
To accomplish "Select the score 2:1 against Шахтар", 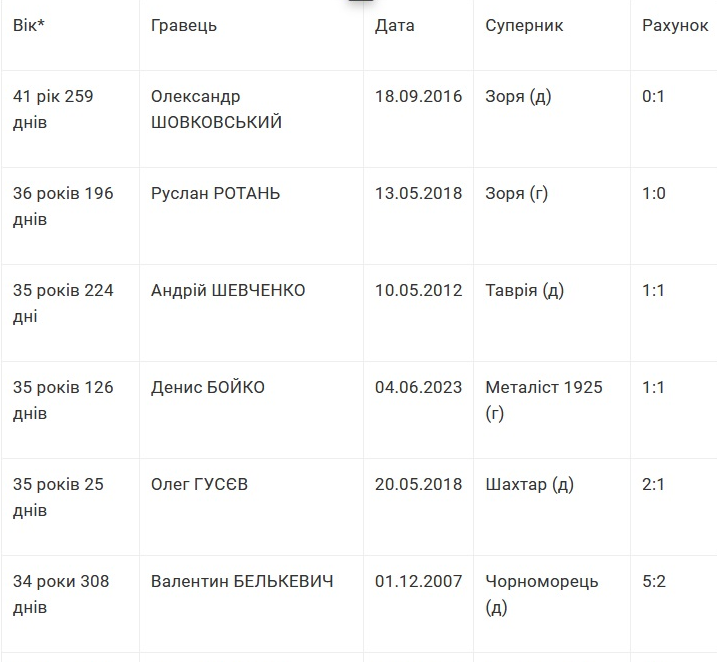I will point(654,485).
